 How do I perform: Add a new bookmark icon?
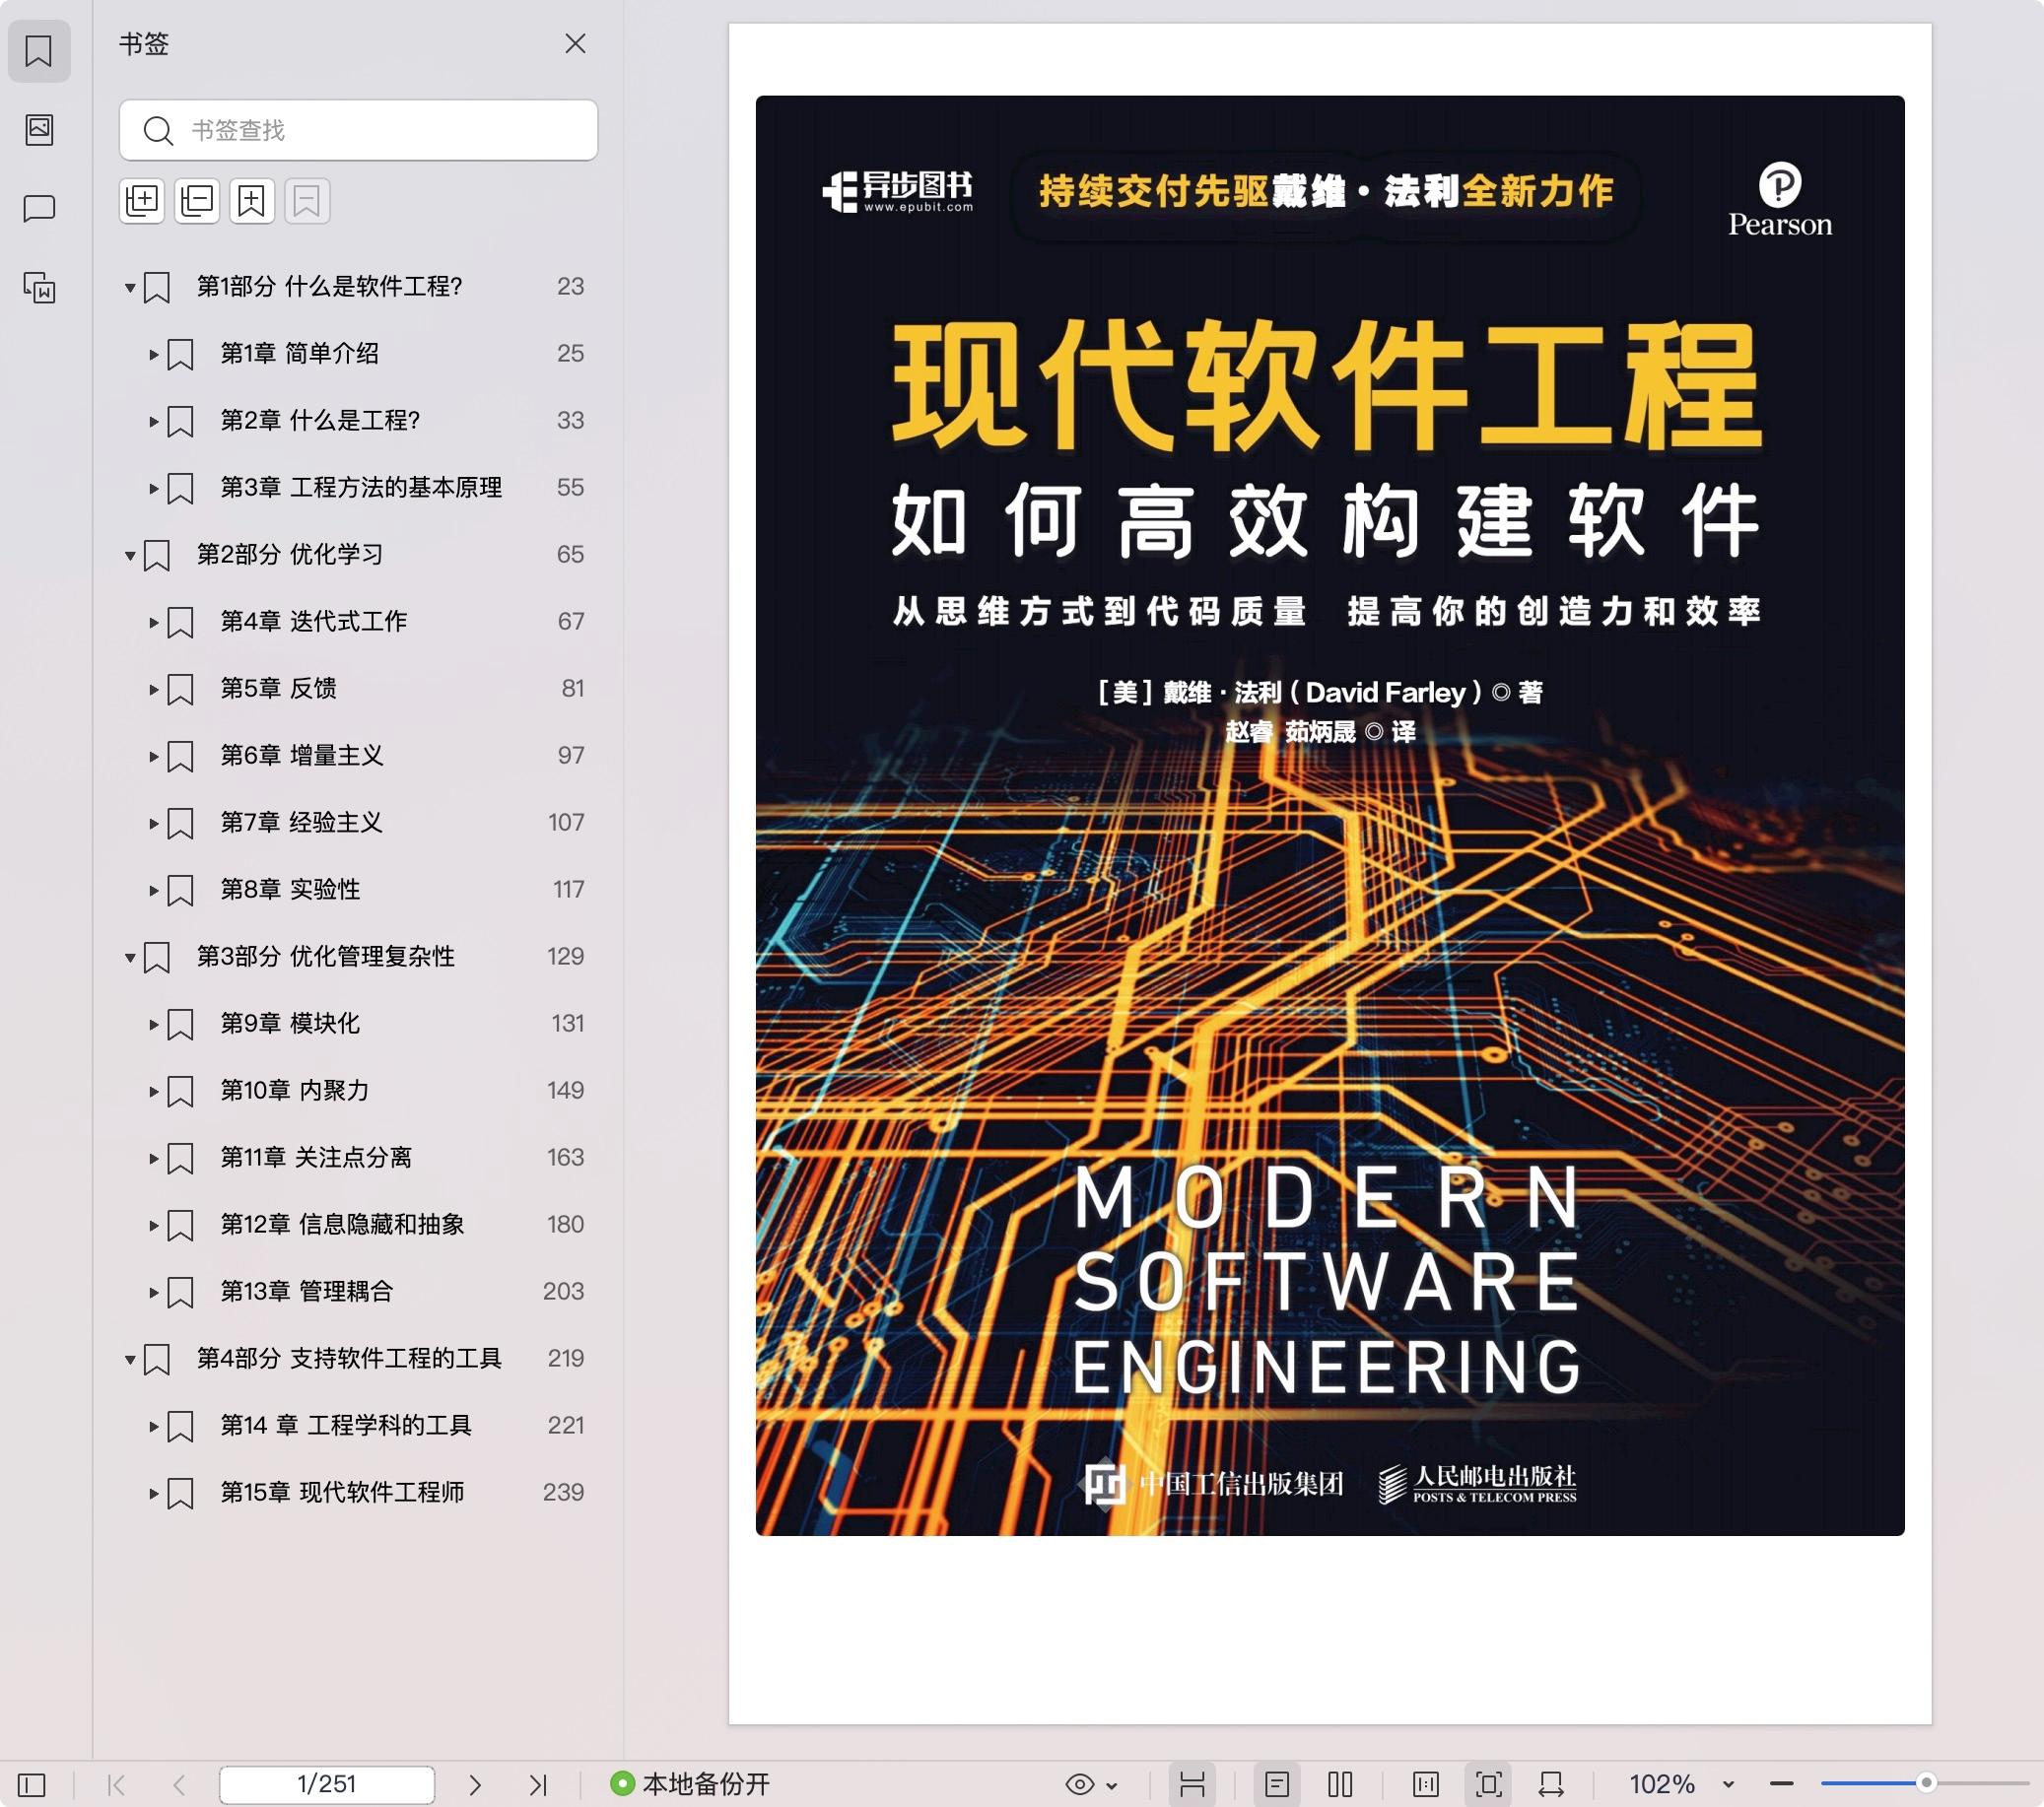[252, 201]
